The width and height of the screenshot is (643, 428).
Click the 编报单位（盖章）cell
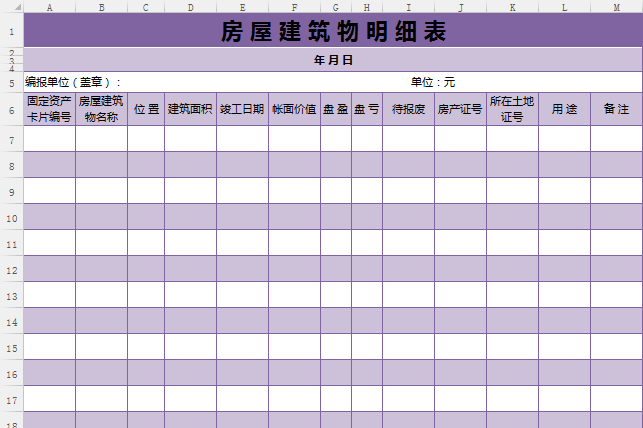point(73,82)
